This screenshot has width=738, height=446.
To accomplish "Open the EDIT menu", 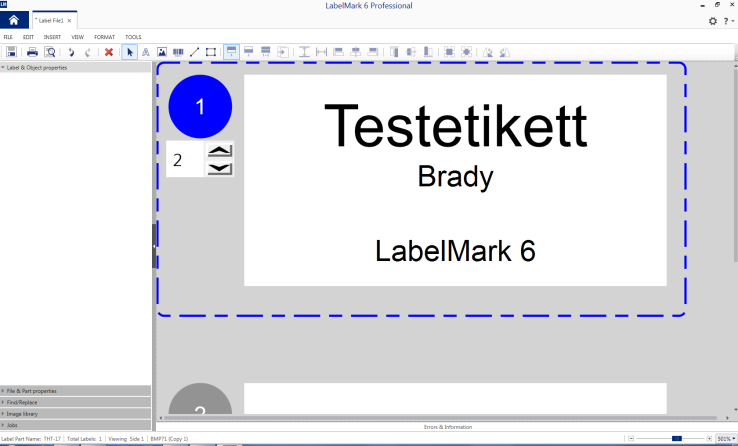I will click(x=28, y=37).
